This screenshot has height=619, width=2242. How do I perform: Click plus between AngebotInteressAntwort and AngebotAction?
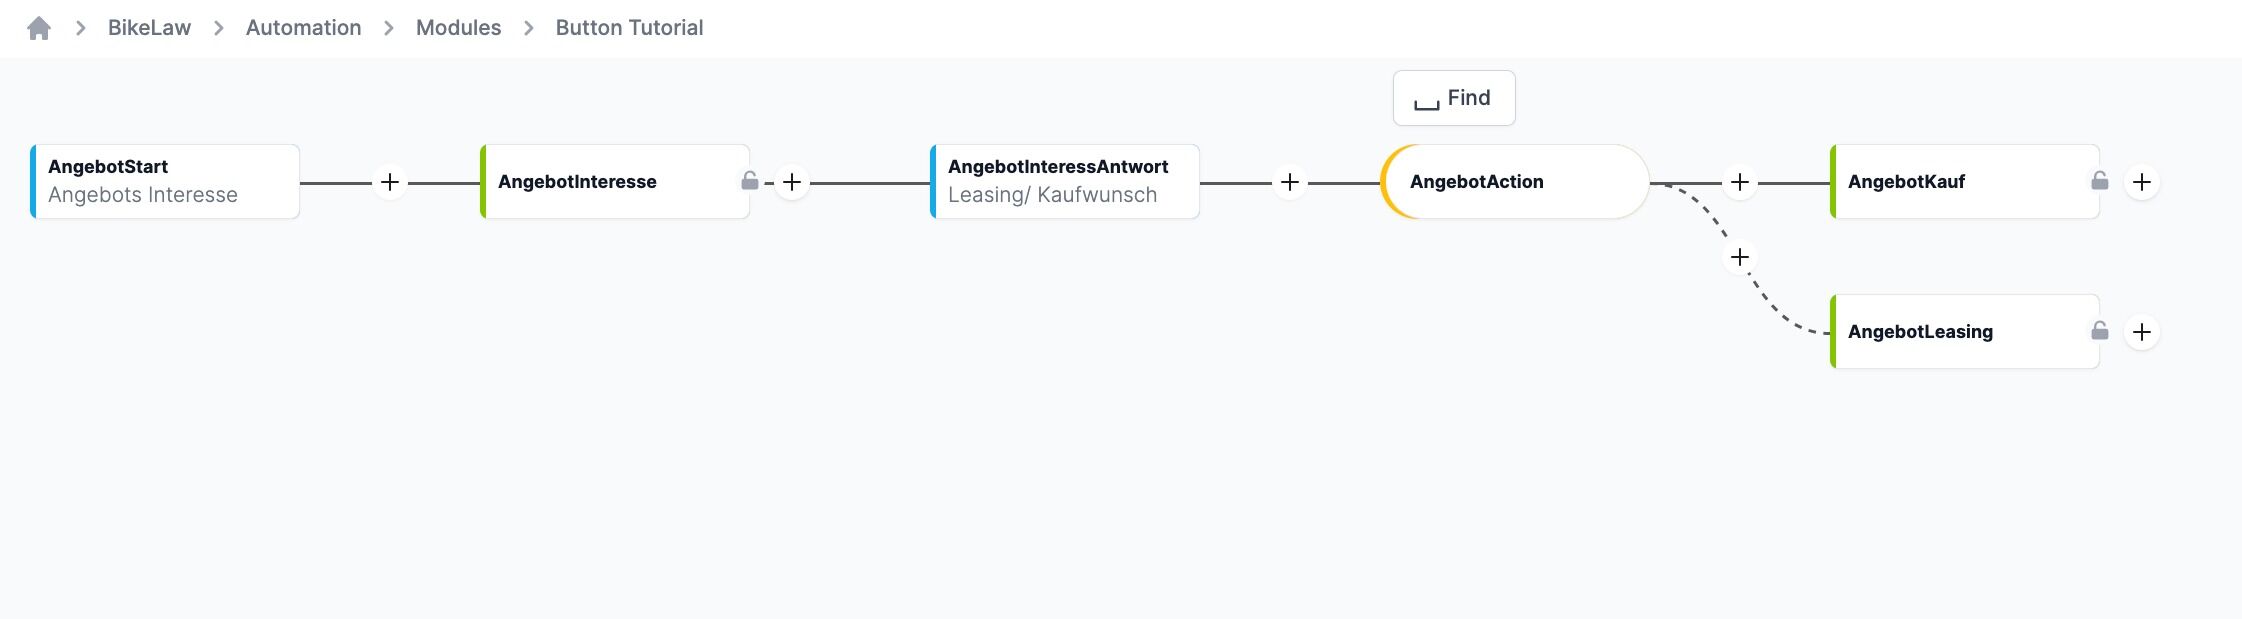[x=1290, y=182]
